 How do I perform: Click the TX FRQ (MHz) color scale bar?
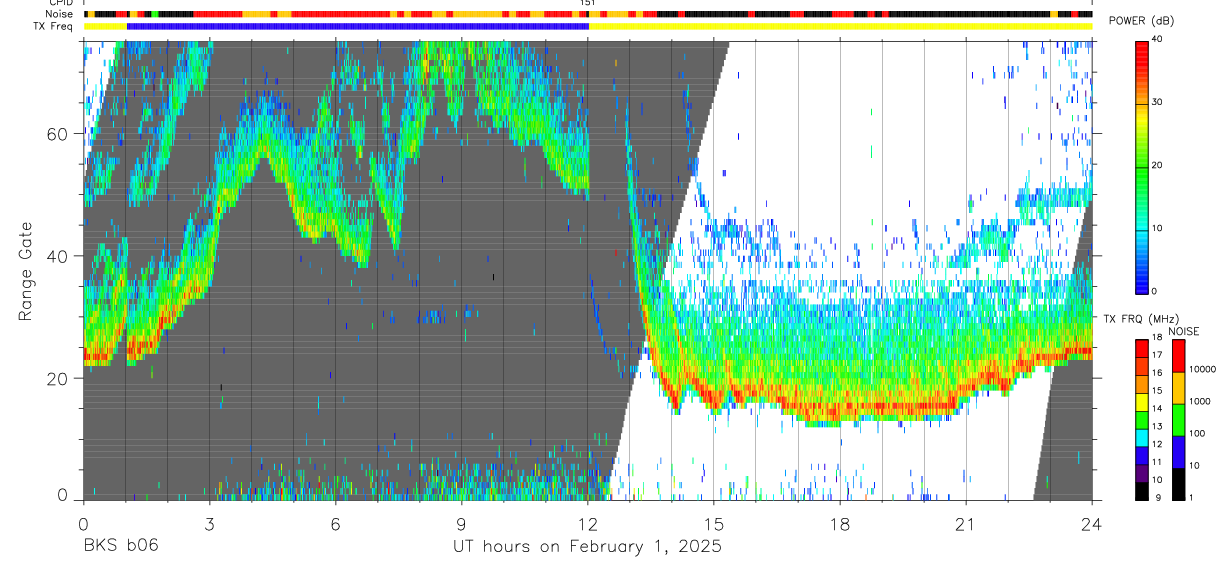tap(1141, 419)
